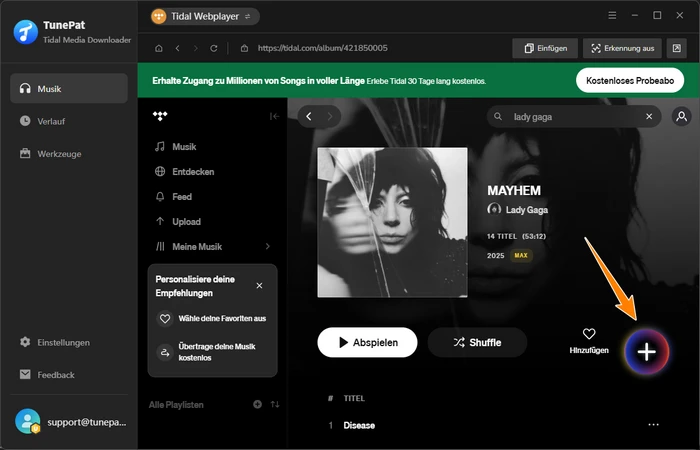Go to browser home page icon
Screen dimensions: 700x450
(x=158, y=48)
